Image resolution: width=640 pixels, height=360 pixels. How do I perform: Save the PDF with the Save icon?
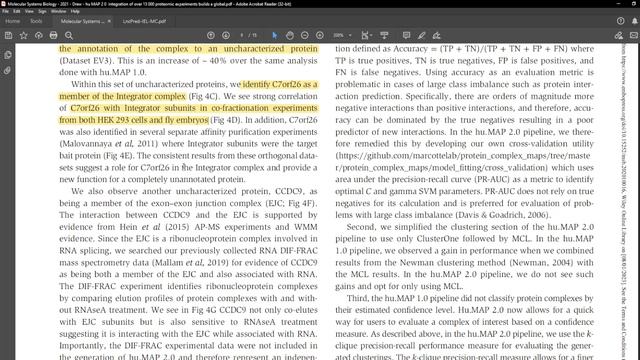(x=9, y=36)
